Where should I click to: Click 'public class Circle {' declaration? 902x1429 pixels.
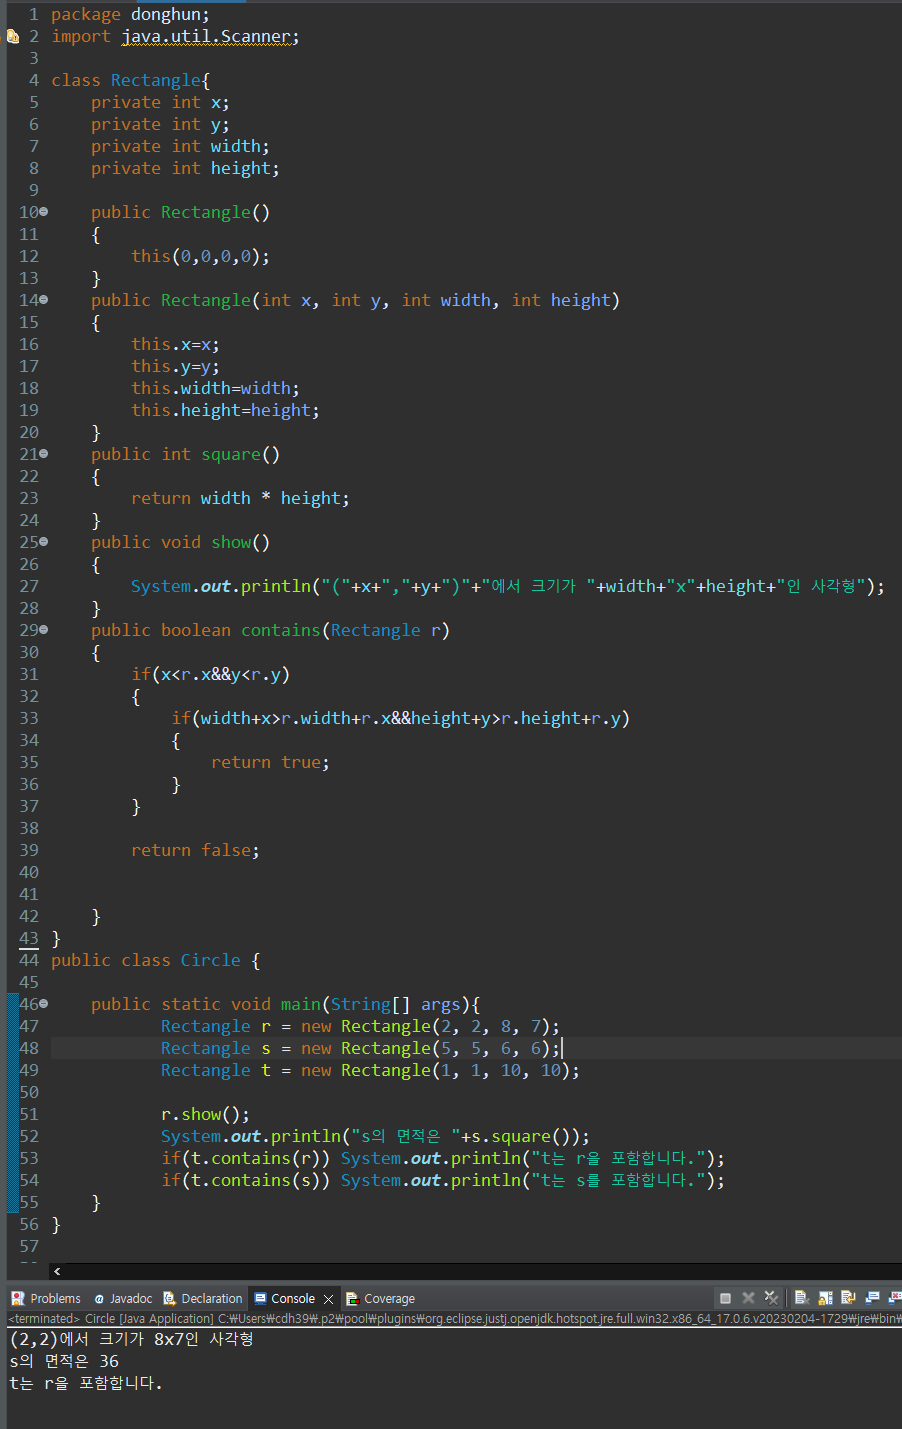155,960
